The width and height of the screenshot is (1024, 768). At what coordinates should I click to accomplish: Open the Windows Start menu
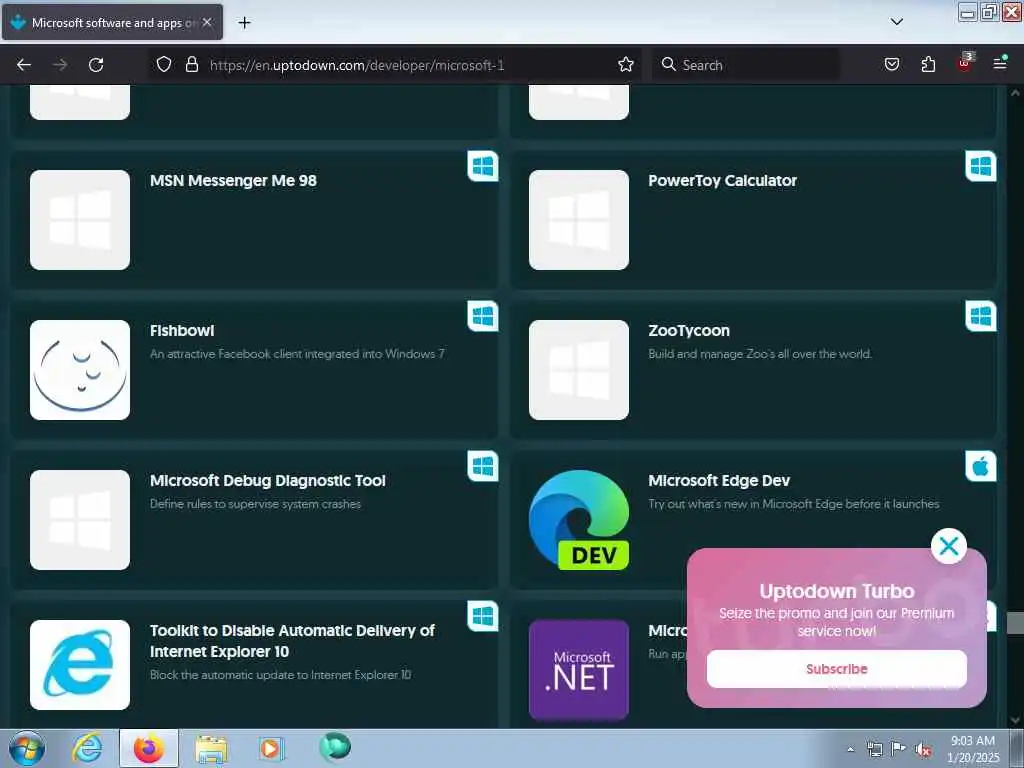pos(27,748)
